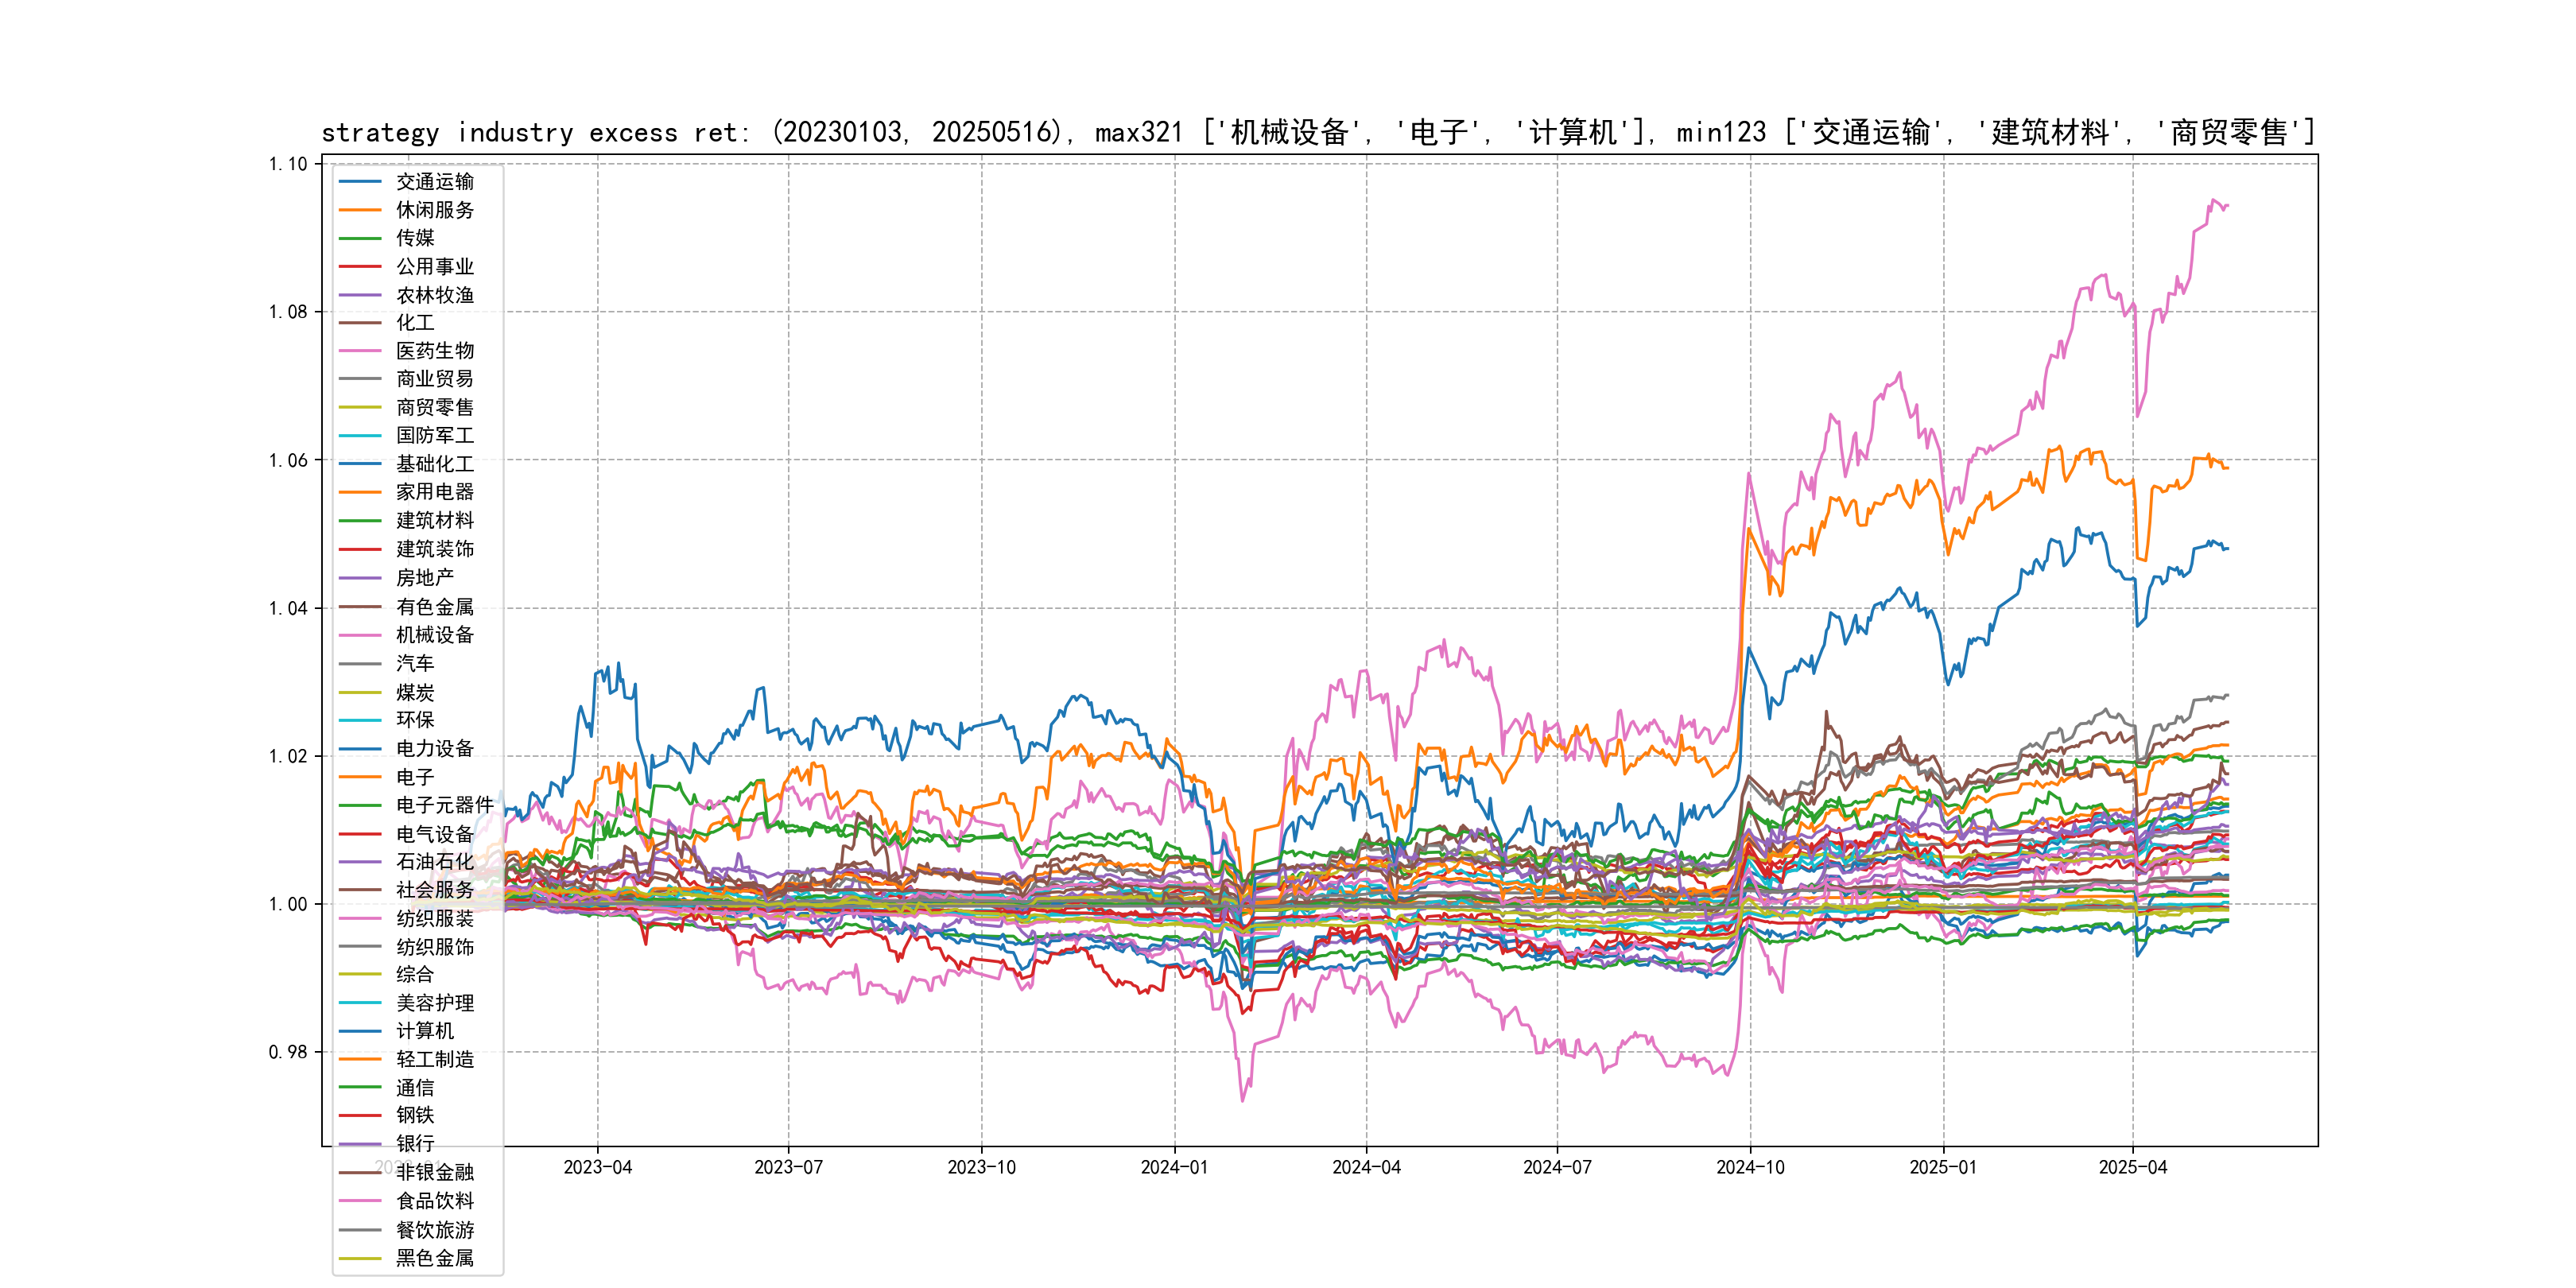The width and height of the screenshot is (2576, 1288).
Task: Click the 2025-04 x-axis tick label
Action: pyautogui.click(x=2132, y=1167)
